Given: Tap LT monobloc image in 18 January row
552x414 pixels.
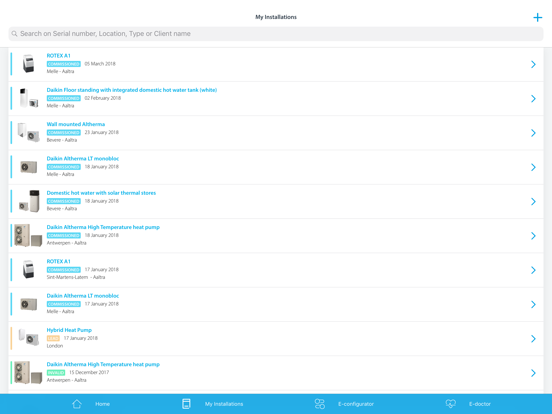Looking at the screenshot, I should pos(29,167).
